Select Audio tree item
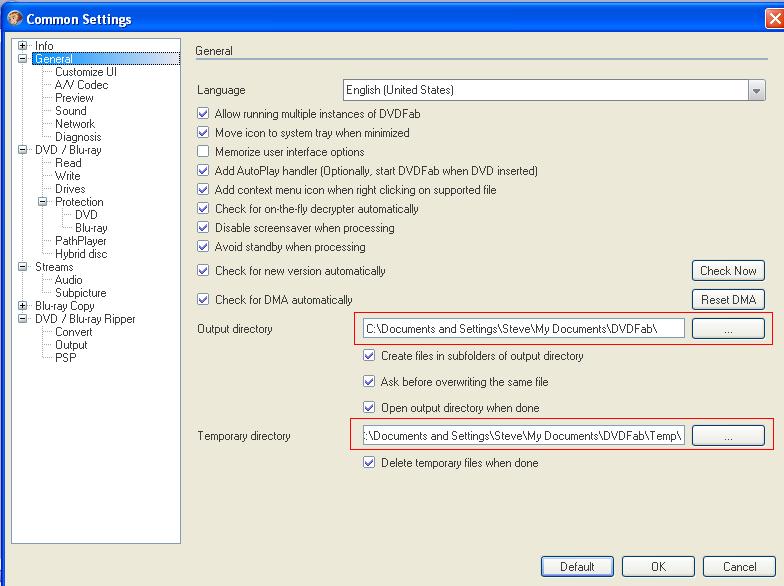Viewport: 784px width, 586px height. pyautogui.click(x=68, y=280)
